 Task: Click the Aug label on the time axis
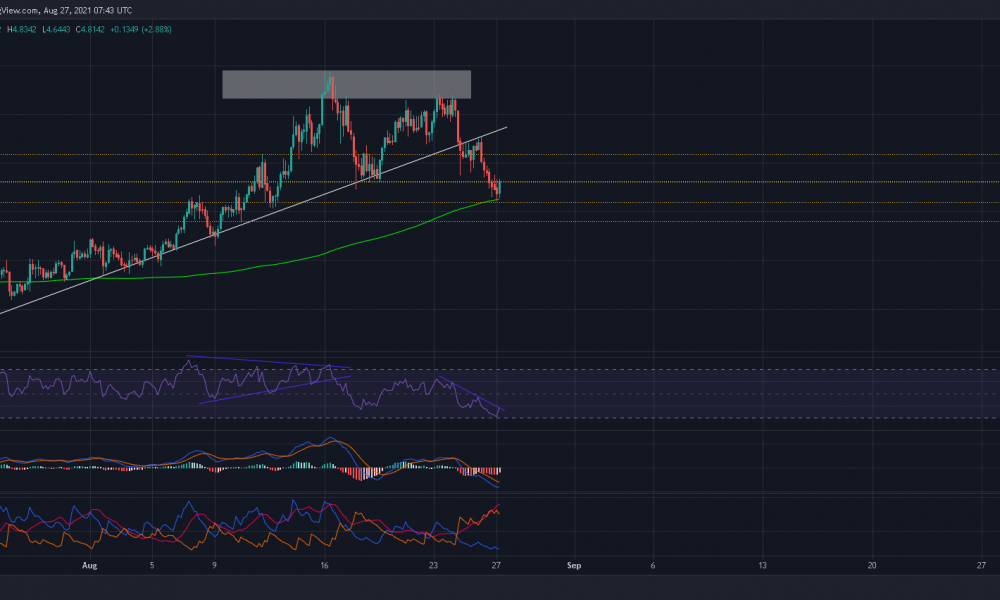[90, 565]
